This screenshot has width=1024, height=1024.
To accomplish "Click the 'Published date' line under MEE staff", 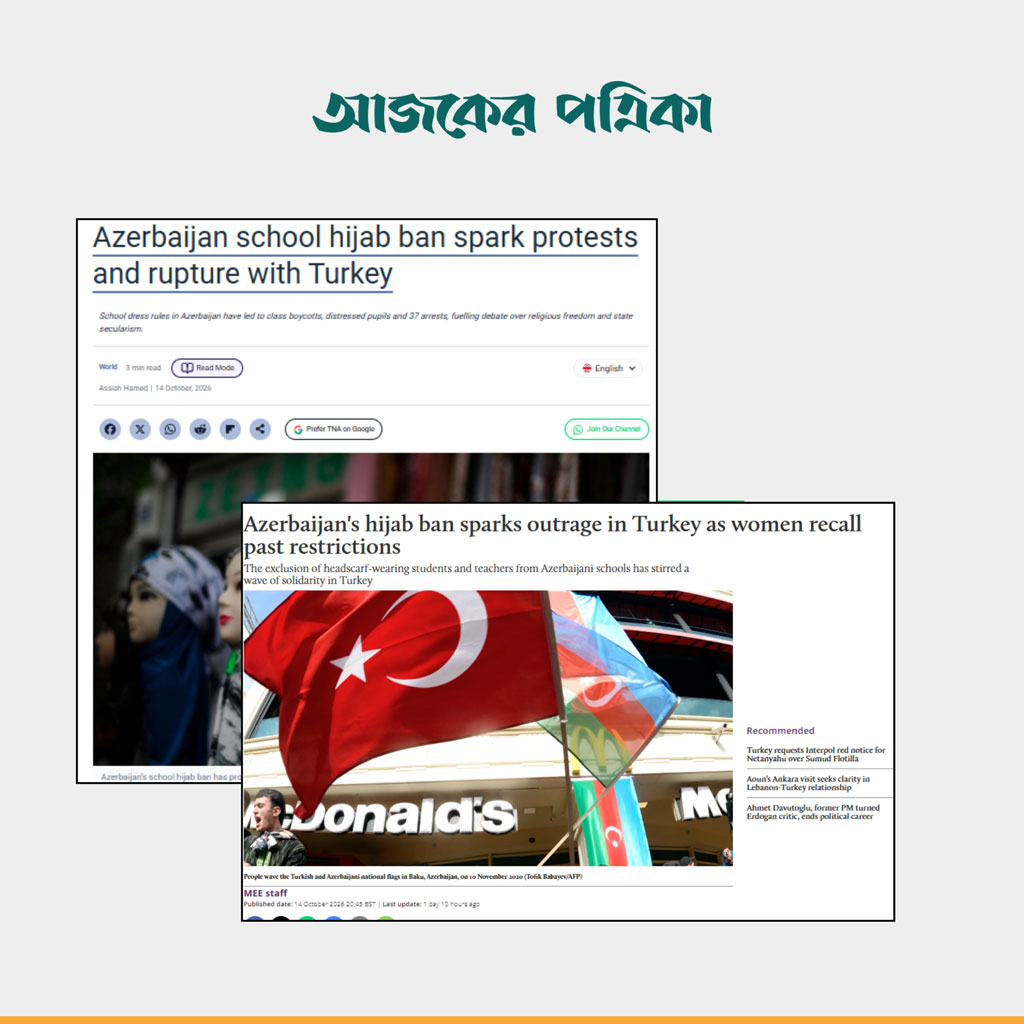I will click(362, 904).
